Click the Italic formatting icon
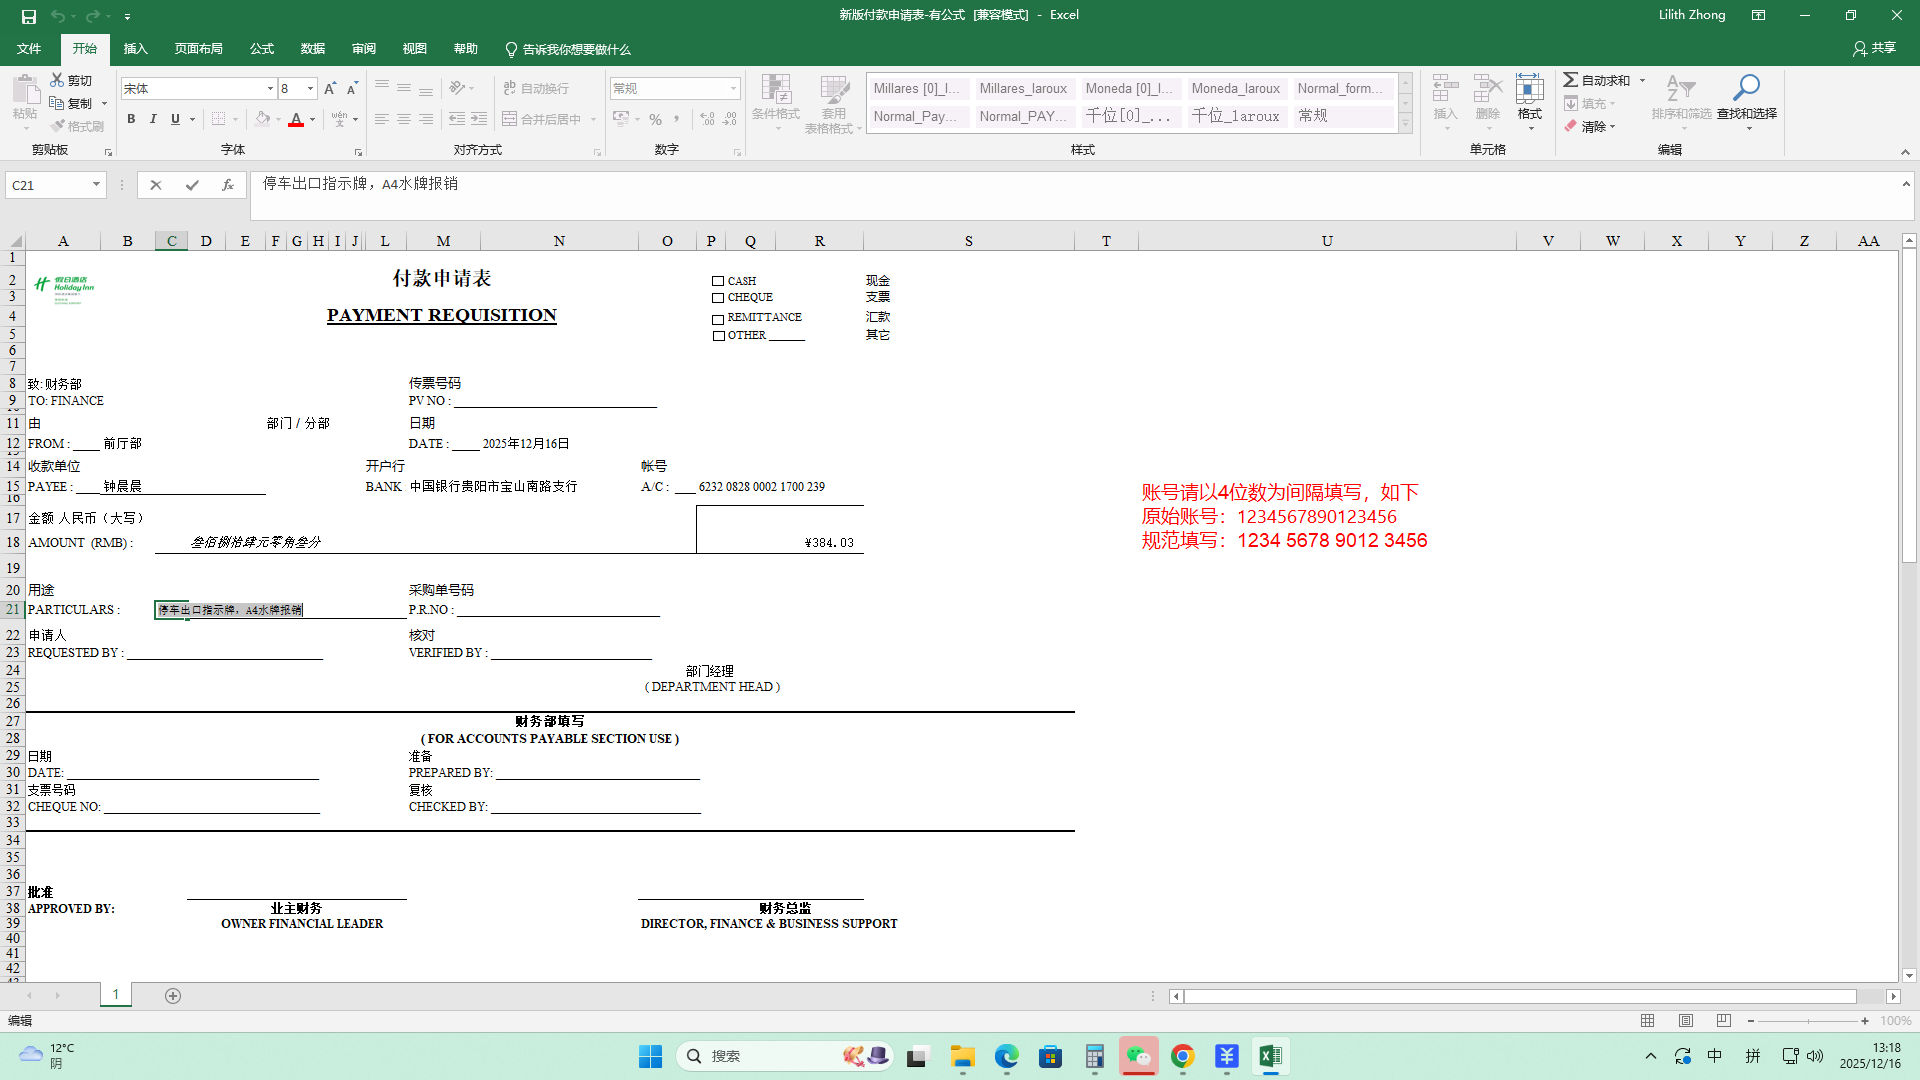1920x1080 pixels. 153,119
